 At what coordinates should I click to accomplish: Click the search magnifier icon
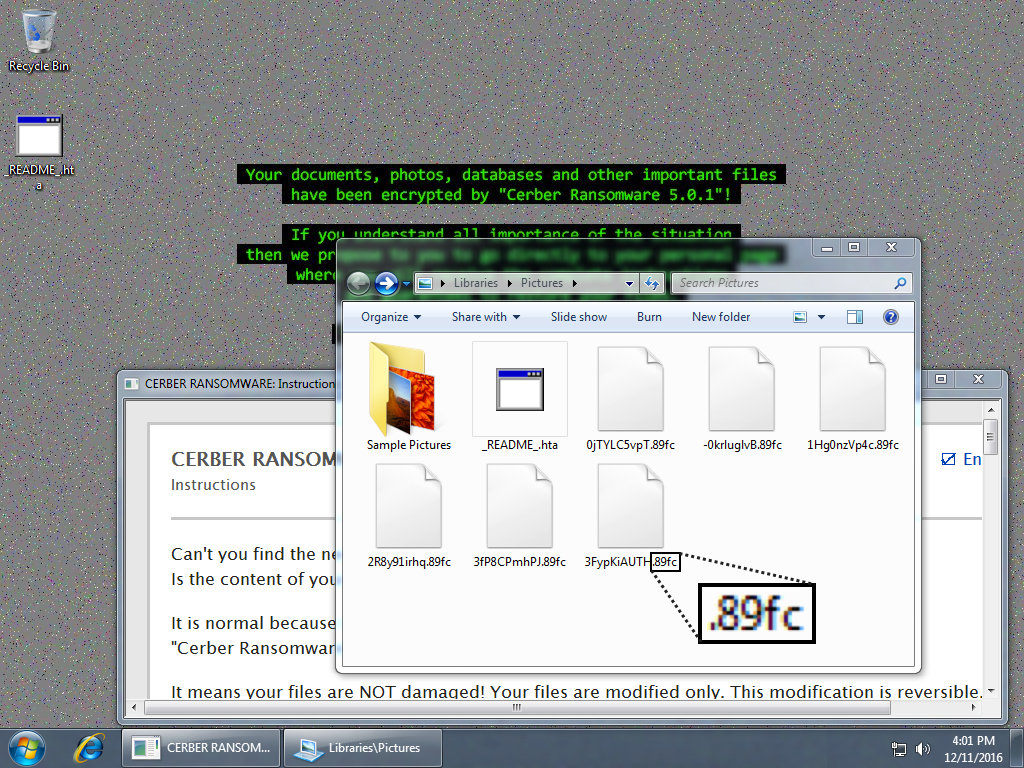click(x=900, y=283)
